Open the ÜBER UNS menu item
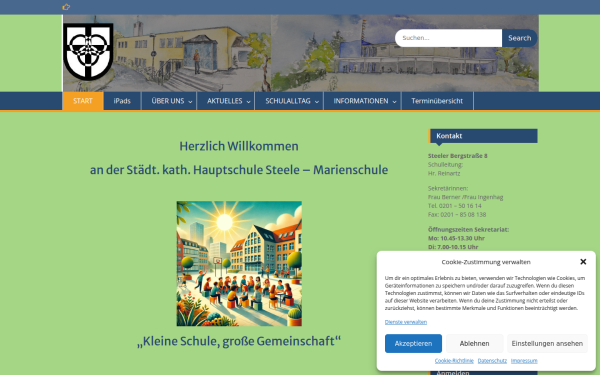600x375 pixels. tap(168, 101)
